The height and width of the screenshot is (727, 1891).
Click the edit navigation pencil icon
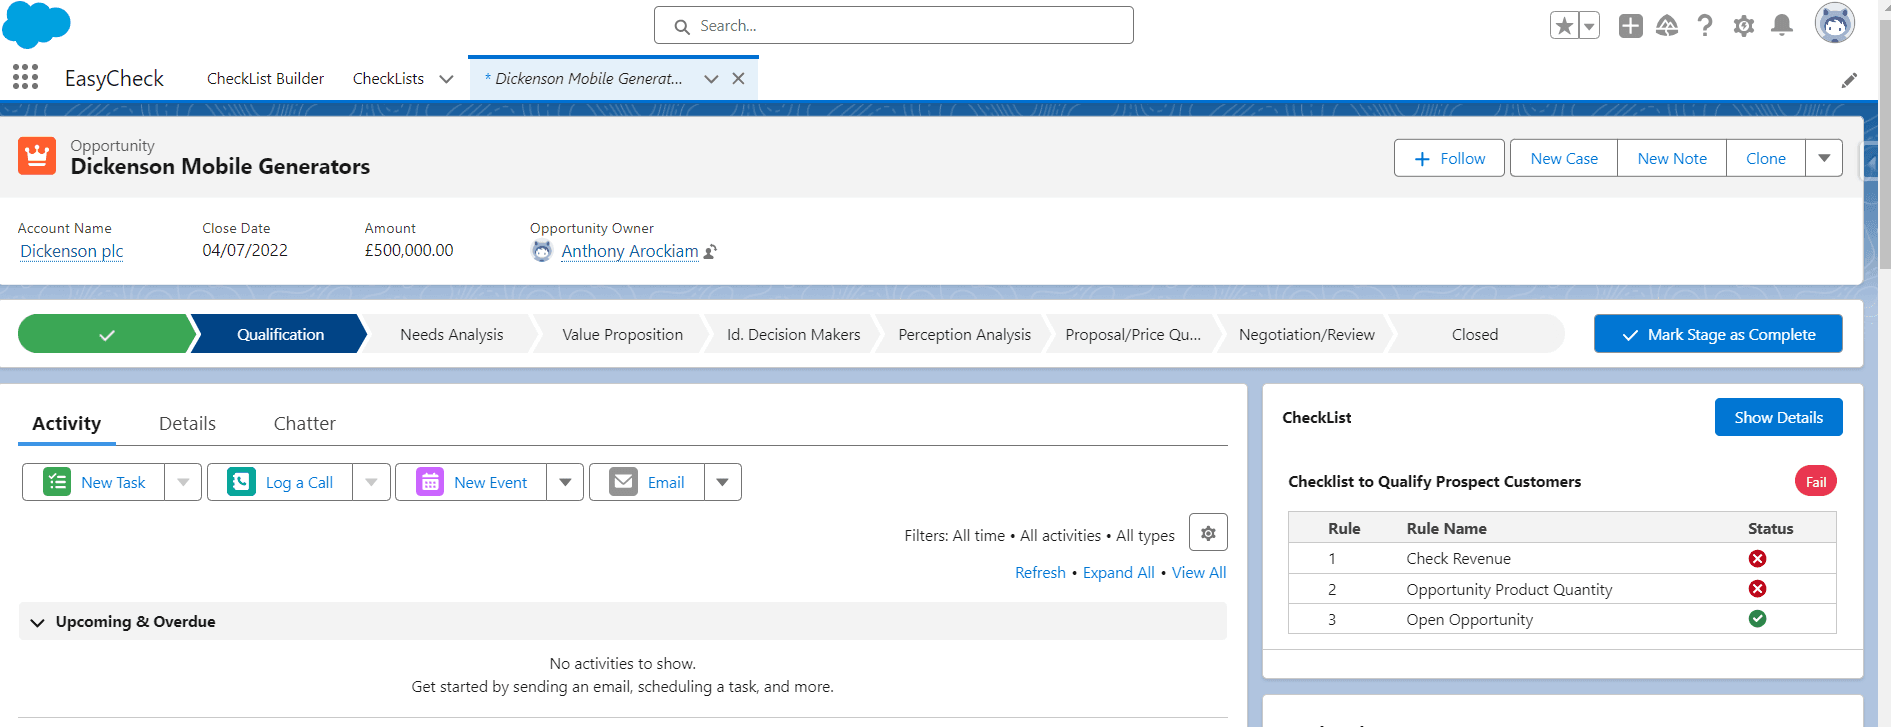[1850, 80]
